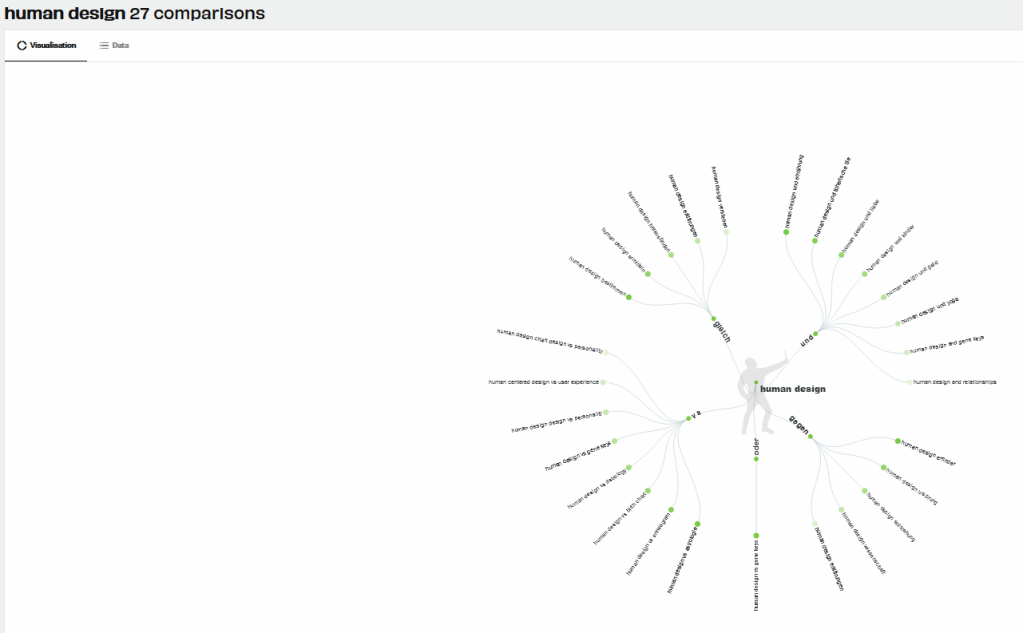Click "human design vs astrologie" leaf

tap(683, 558)
